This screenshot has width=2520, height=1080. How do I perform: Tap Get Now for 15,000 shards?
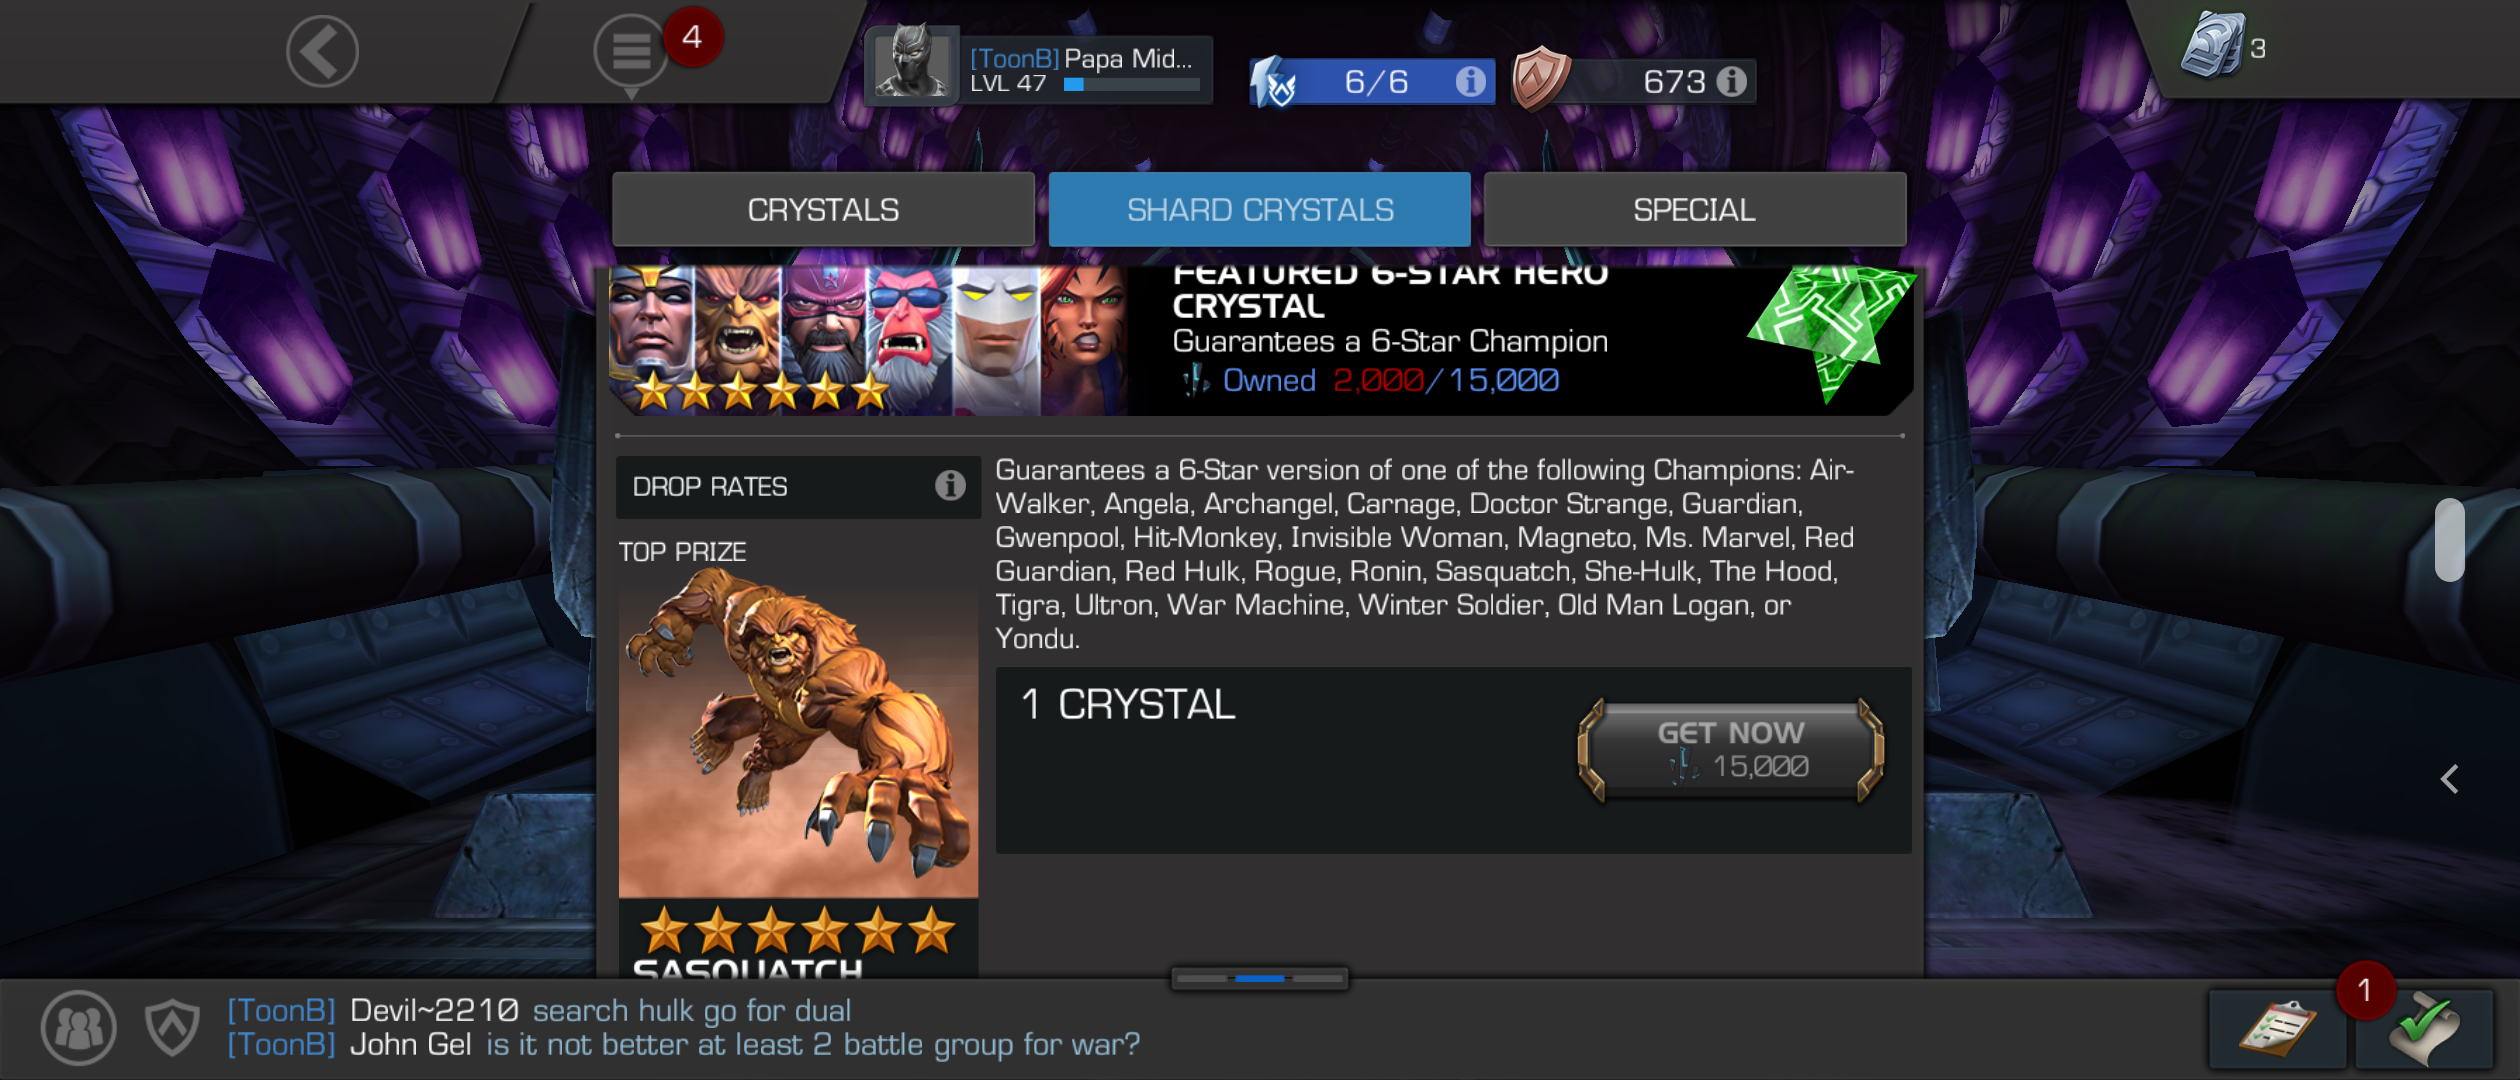1731,750
